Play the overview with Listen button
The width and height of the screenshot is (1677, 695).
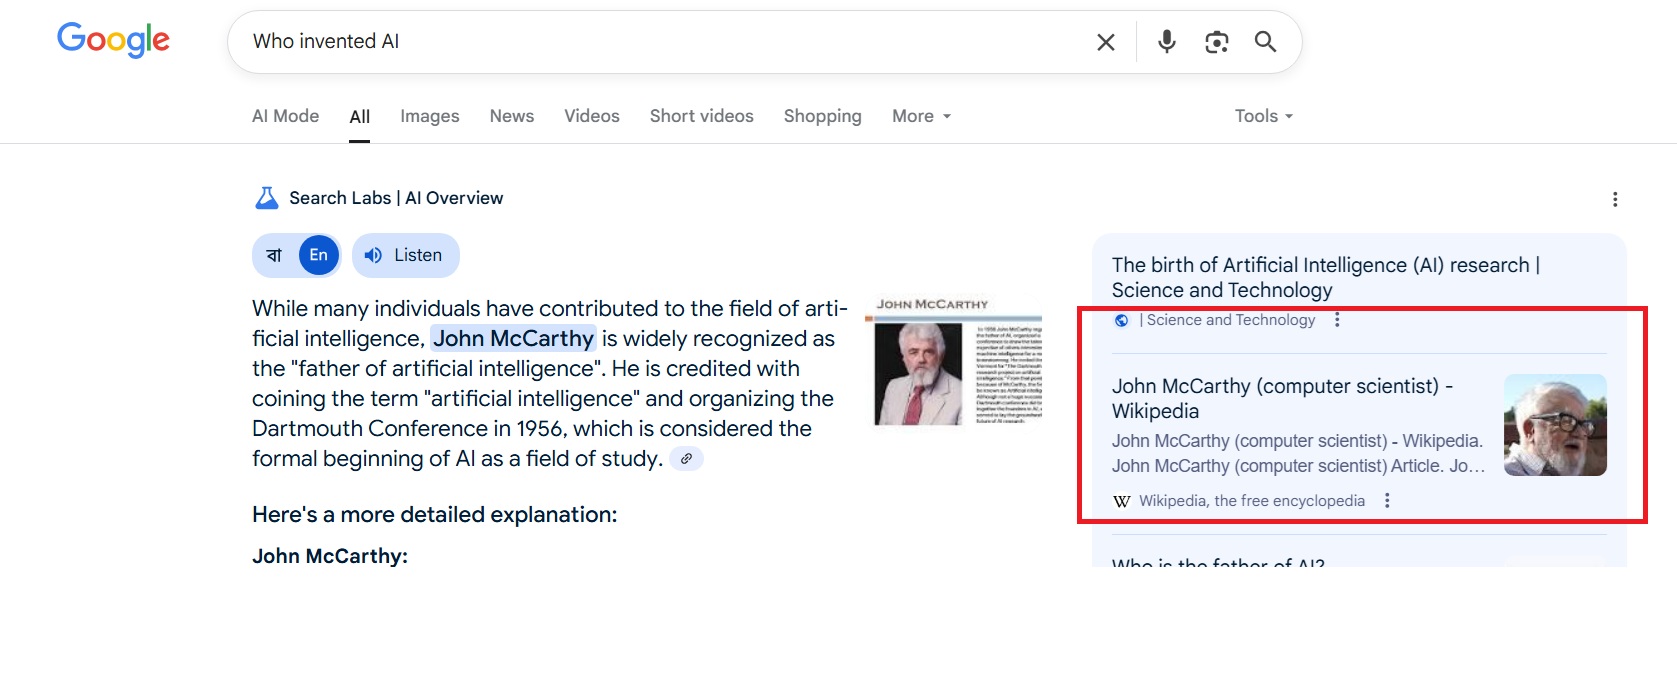click(x=405, y=255)
